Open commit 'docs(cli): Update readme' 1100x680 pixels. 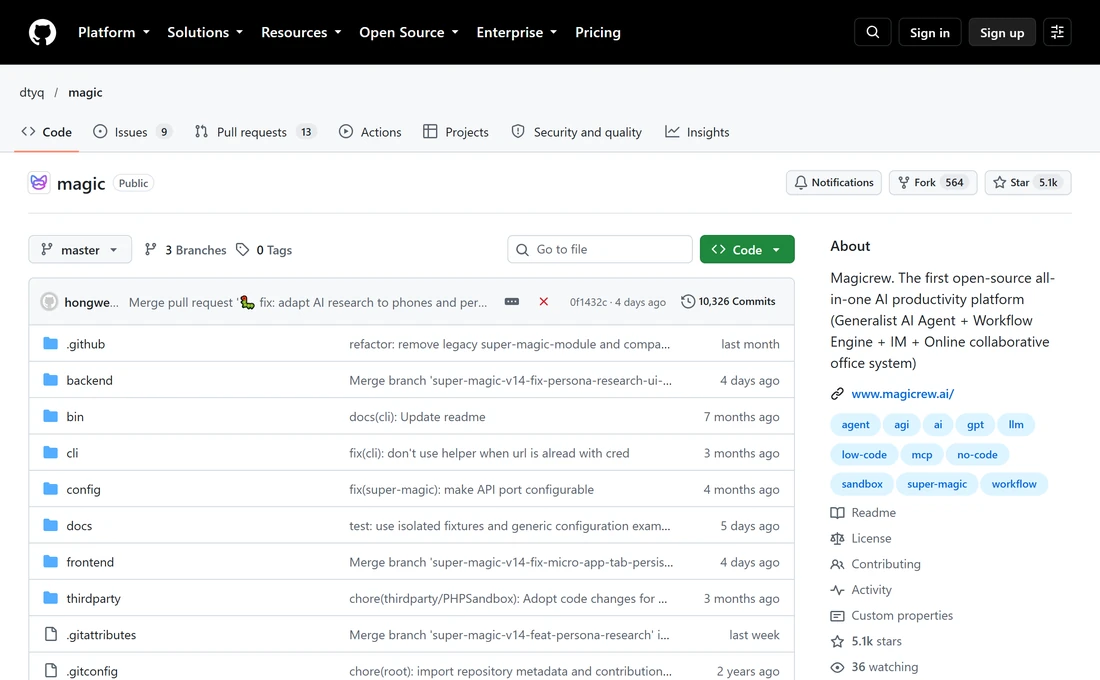417,417
